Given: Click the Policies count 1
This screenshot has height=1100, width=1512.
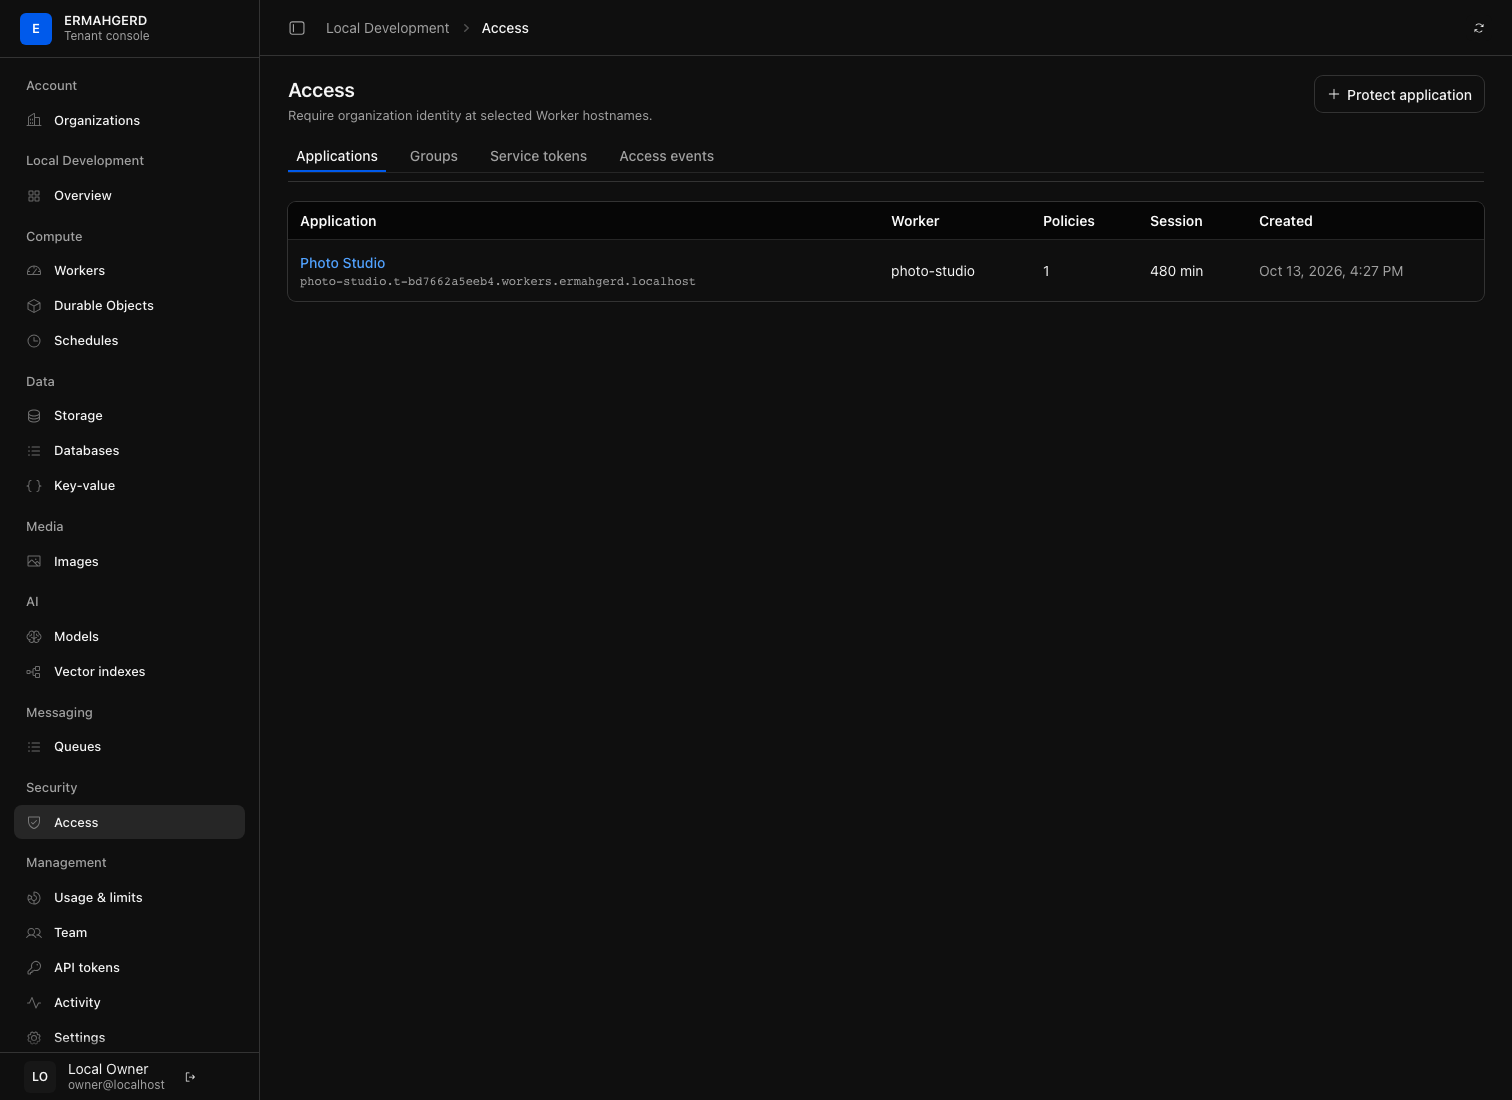Looking at the screenshot, I should (1046, 271).
